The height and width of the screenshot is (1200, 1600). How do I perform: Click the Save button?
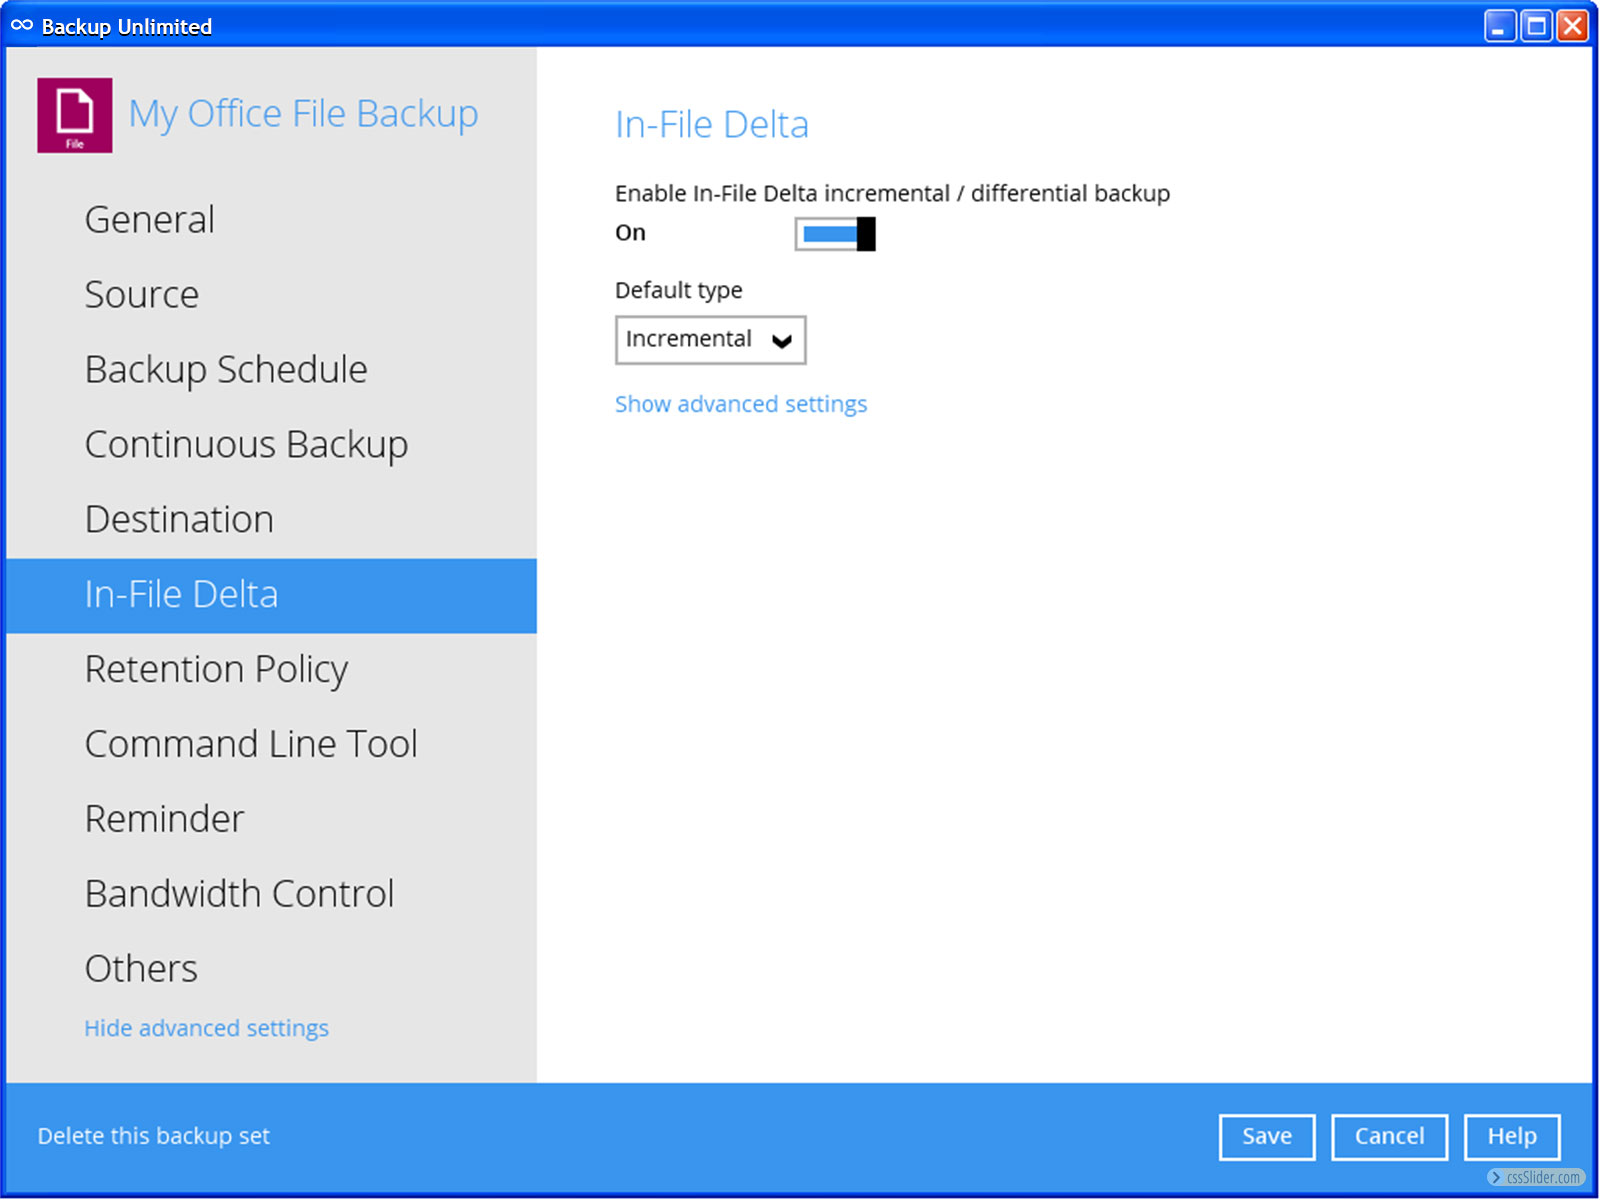pos(1266,1137)
